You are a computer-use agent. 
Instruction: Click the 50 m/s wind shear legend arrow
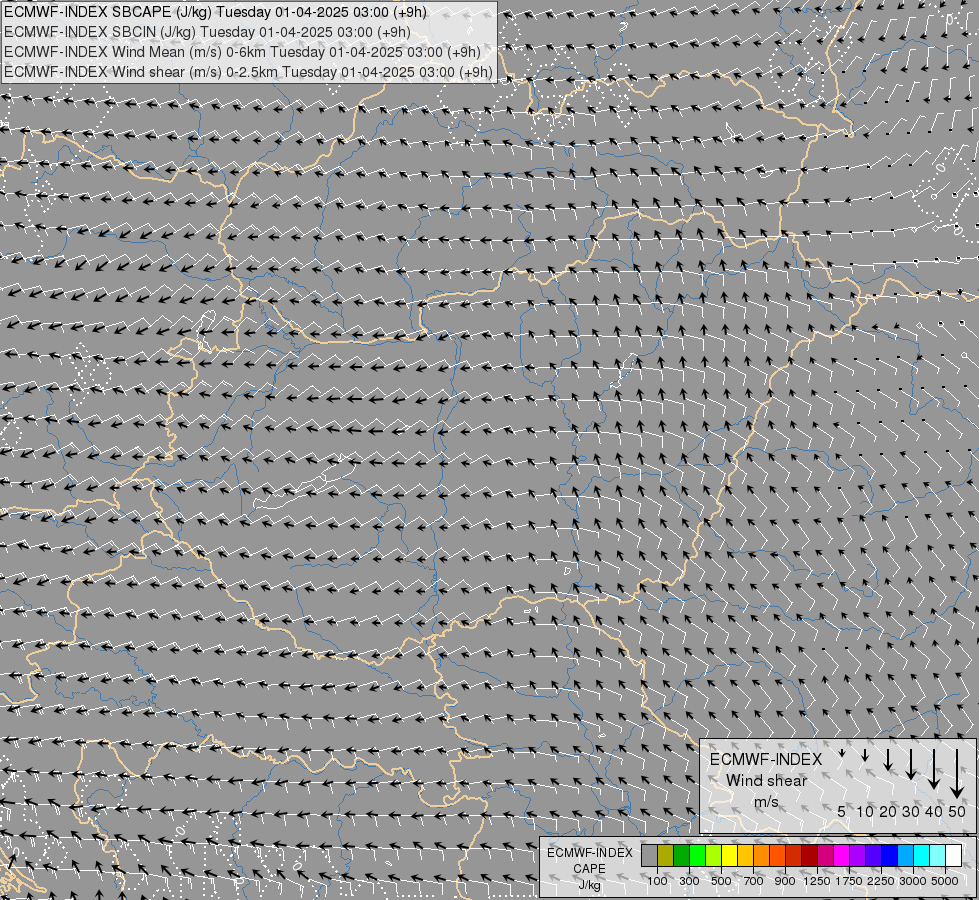(957, 774)
